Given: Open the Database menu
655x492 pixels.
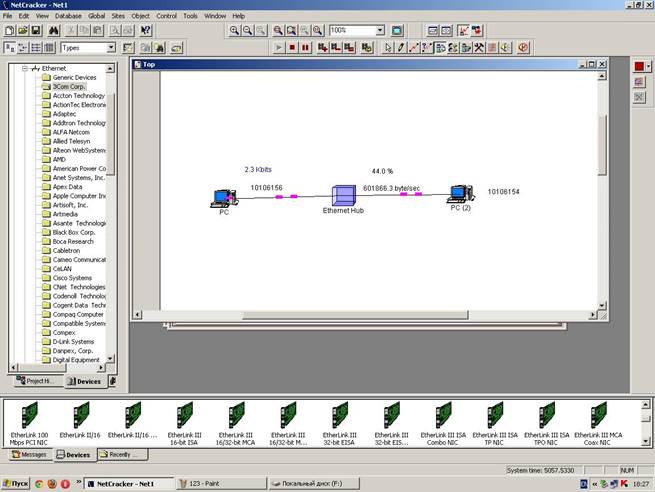Looking at the screenshot, I should [68, 16].
